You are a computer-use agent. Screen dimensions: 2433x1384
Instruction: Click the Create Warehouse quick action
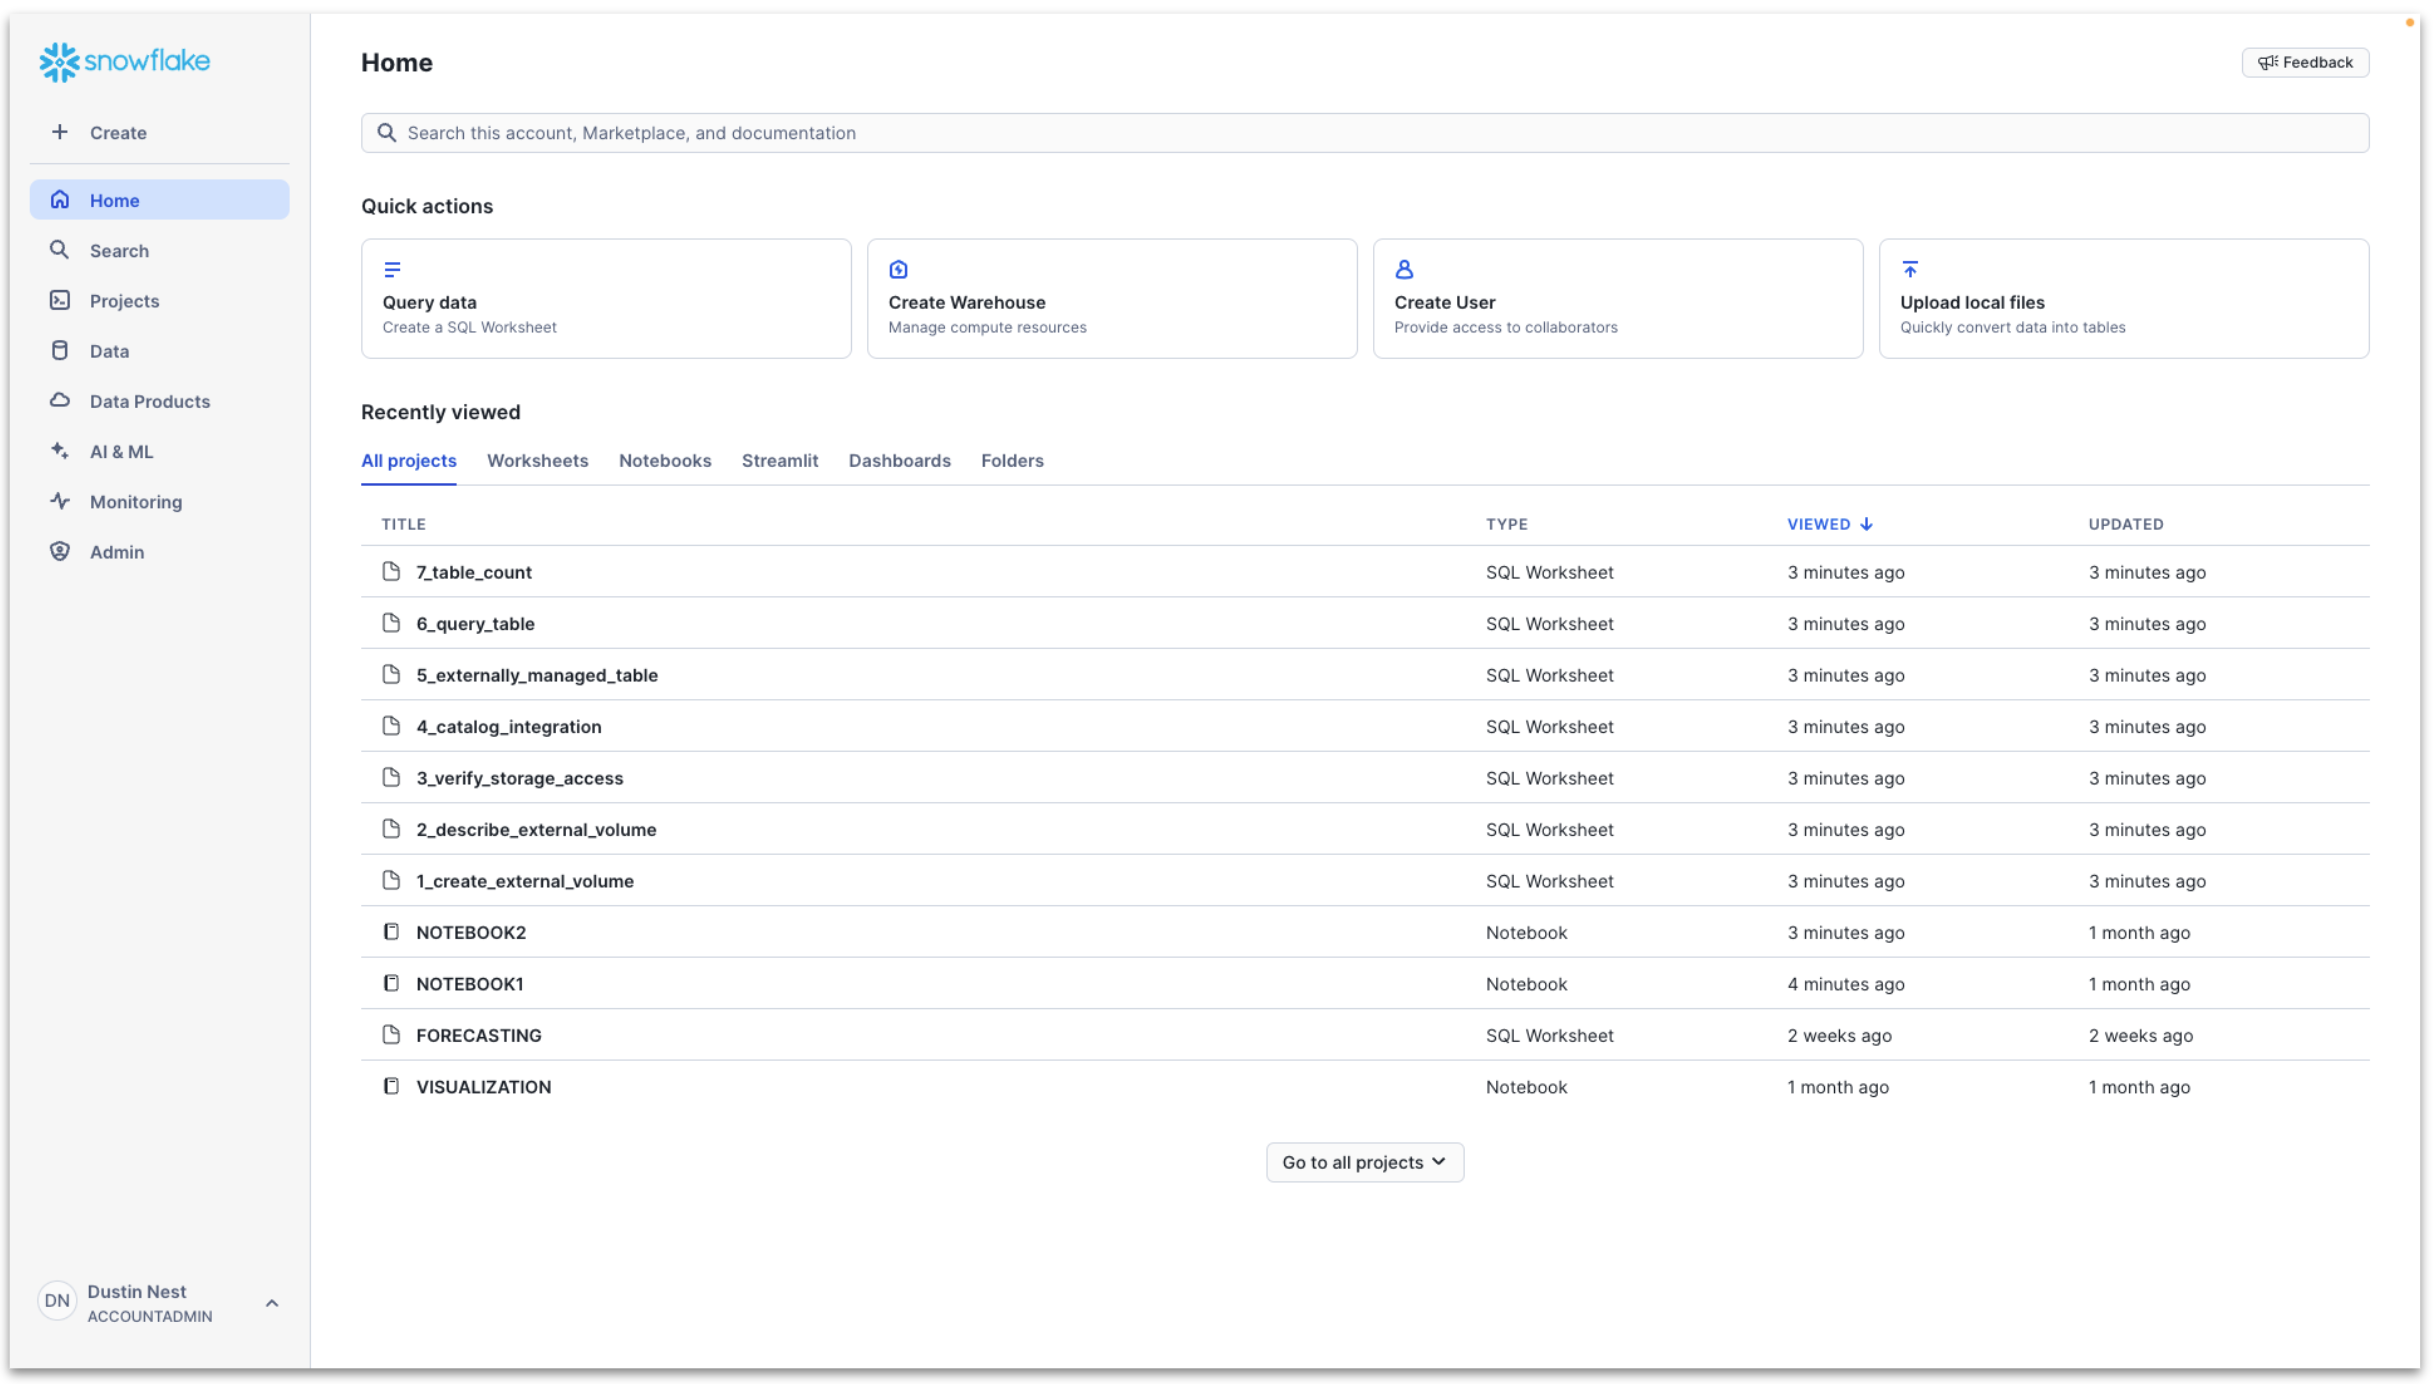point(1111,298)
